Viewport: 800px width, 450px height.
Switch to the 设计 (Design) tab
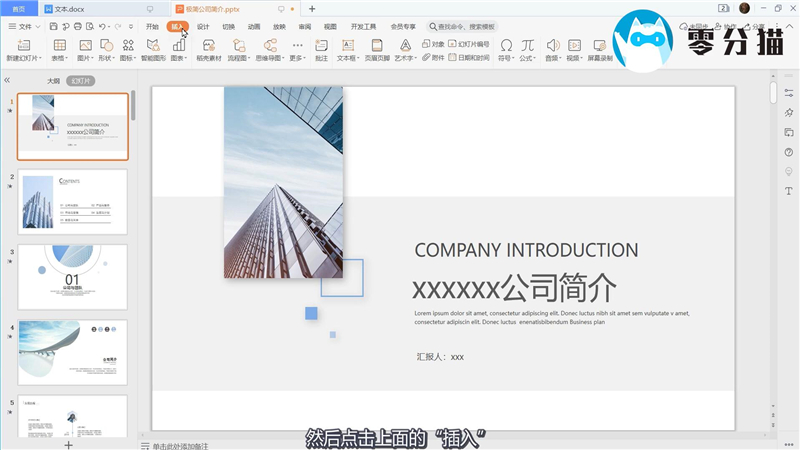pyautogui.click(x=203, y=26)
